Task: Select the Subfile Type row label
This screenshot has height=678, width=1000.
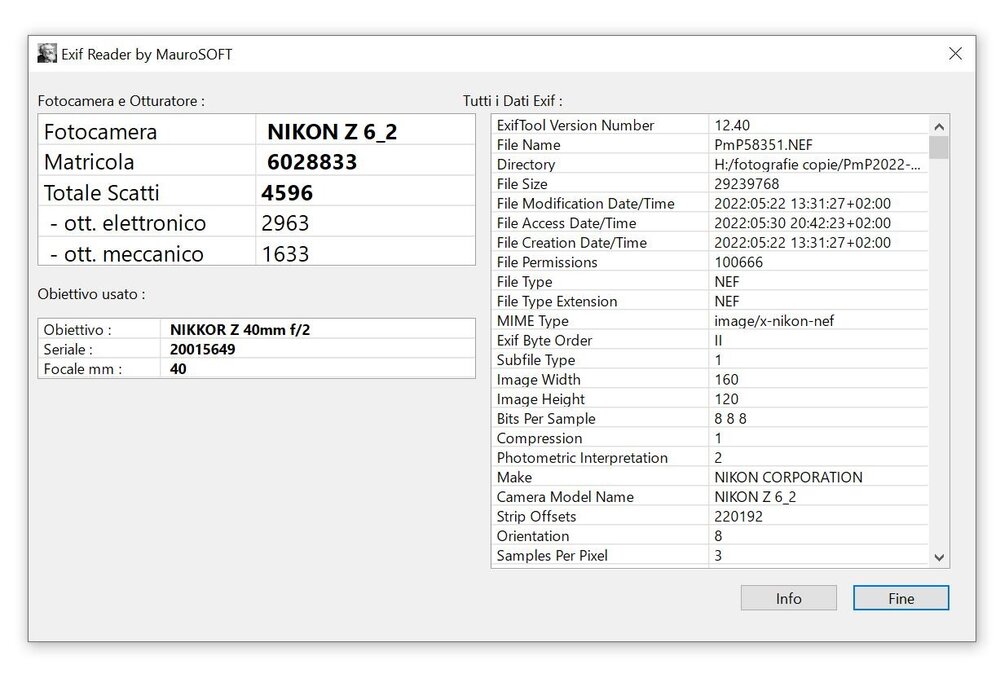Action: click(x=536, y=360)
